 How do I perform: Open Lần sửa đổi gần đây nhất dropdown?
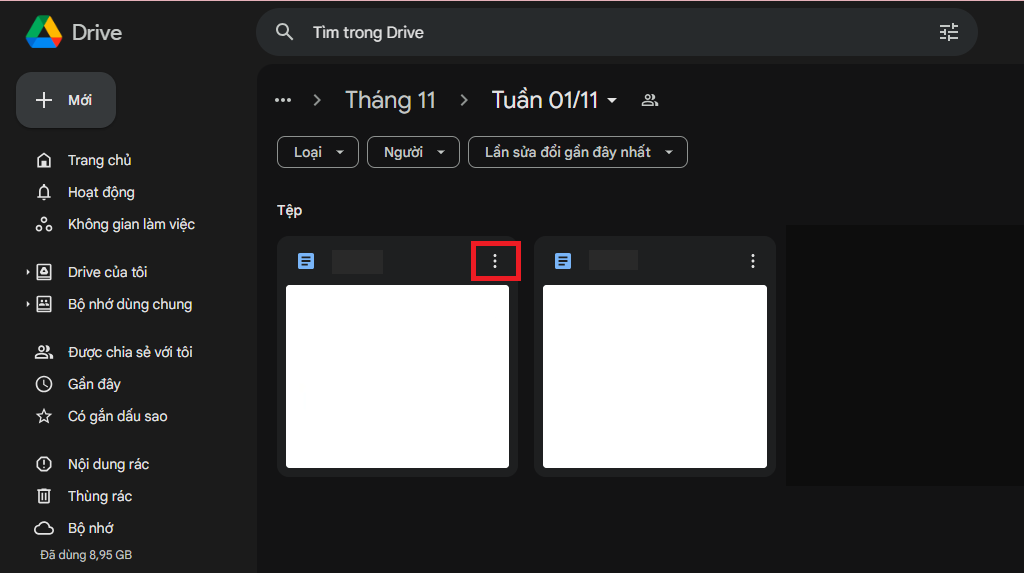point(577,152)
